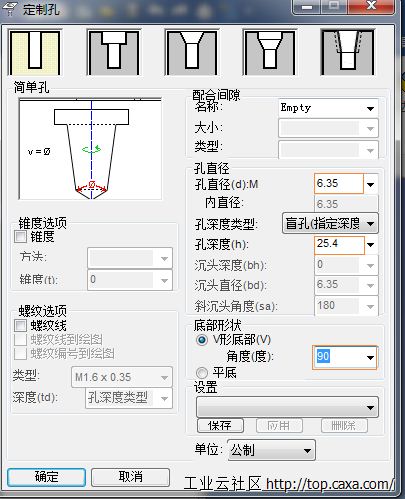Minimize the 定制孔 dialog window

307,6
